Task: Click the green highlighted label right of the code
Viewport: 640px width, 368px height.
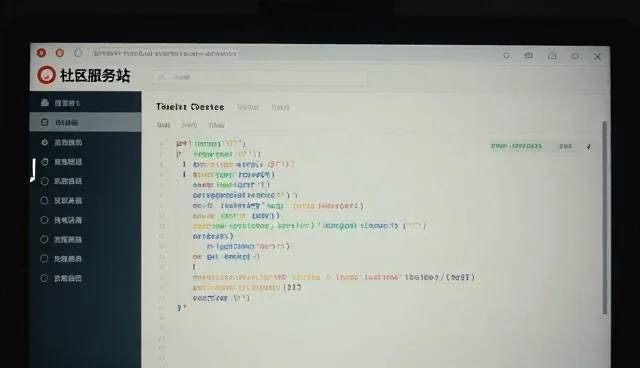Action: [516, 146]
